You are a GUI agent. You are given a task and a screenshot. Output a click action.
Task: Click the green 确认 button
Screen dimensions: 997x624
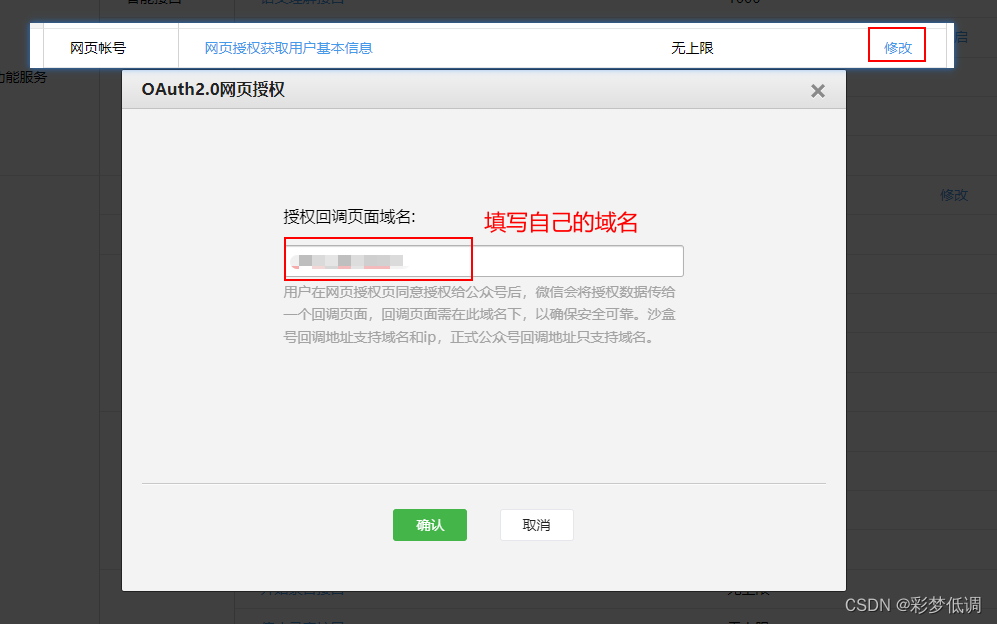[430, 525]
